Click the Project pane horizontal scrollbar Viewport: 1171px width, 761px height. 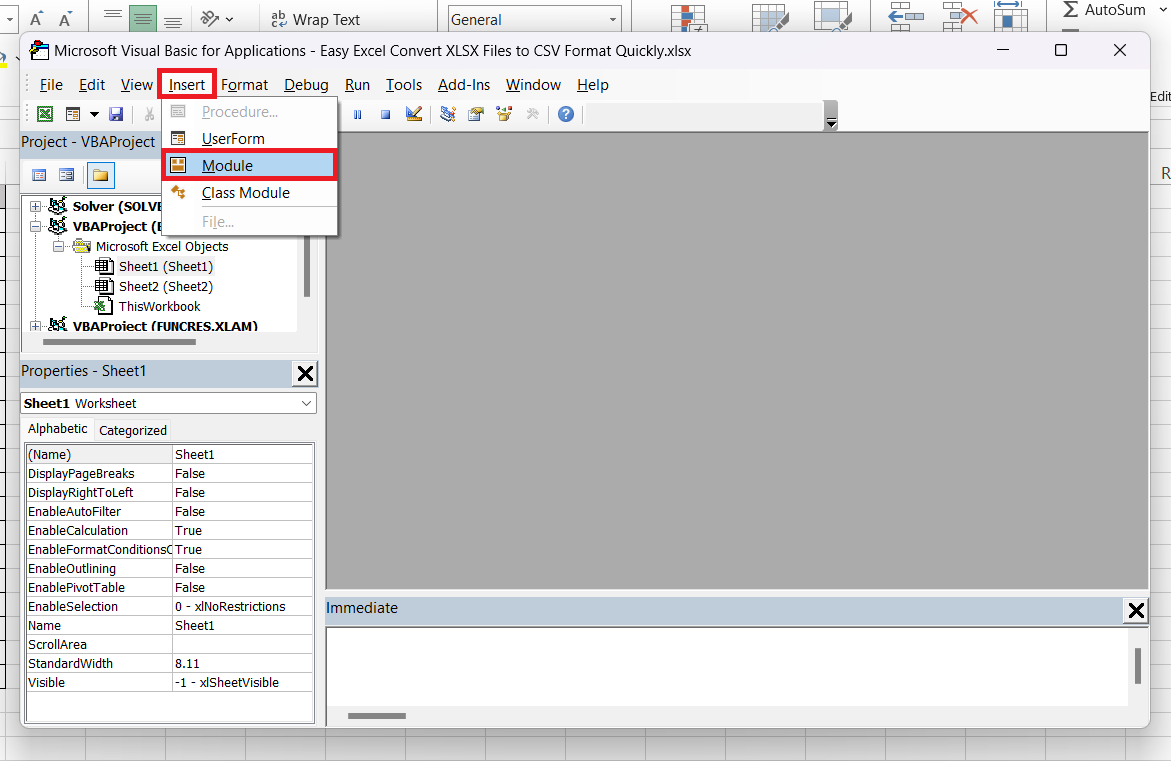pyautogui.click(x=119, y=342)
